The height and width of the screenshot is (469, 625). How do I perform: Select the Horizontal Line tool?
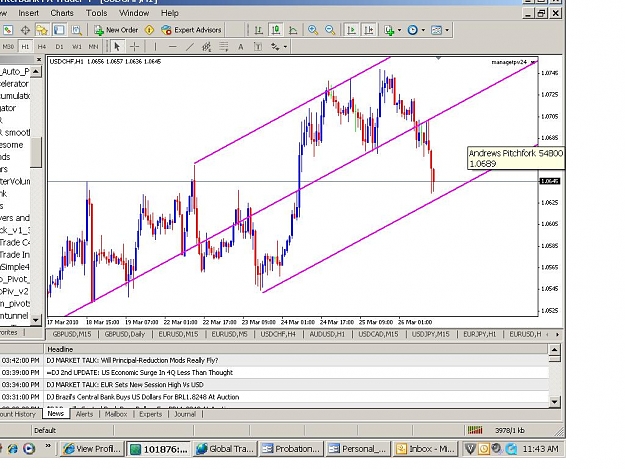(172, 47)
